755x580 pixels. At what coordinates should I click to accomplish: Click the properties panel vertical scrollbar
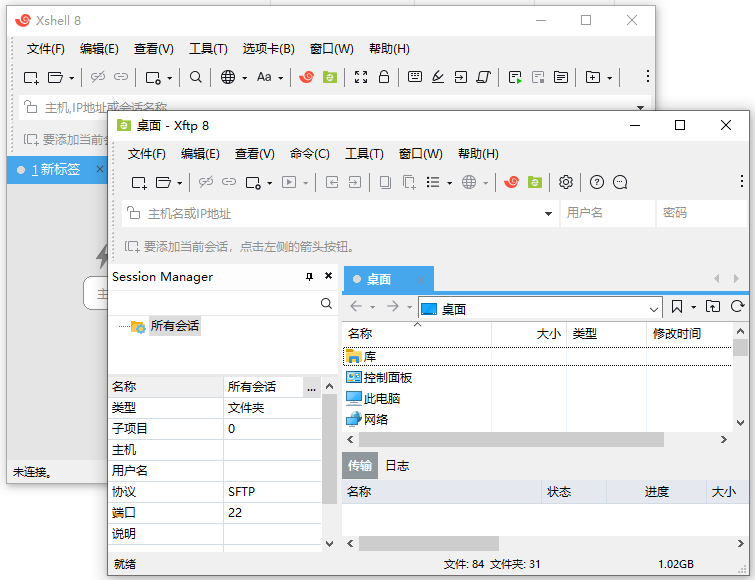(x=329, y=449)
